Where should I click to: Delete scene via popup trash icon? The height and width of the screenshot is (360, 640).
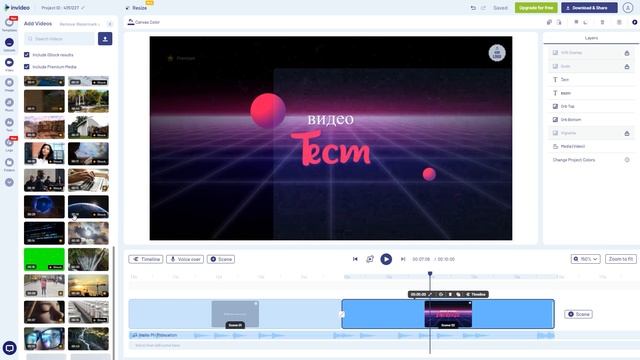(450, 294)
